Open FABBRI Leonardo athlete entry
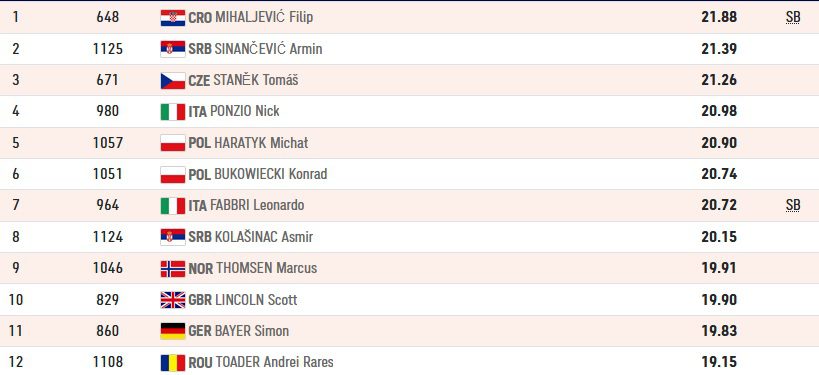Image resolution: width=819 pixels, height=375 pixels. click(x=257, y=205)
